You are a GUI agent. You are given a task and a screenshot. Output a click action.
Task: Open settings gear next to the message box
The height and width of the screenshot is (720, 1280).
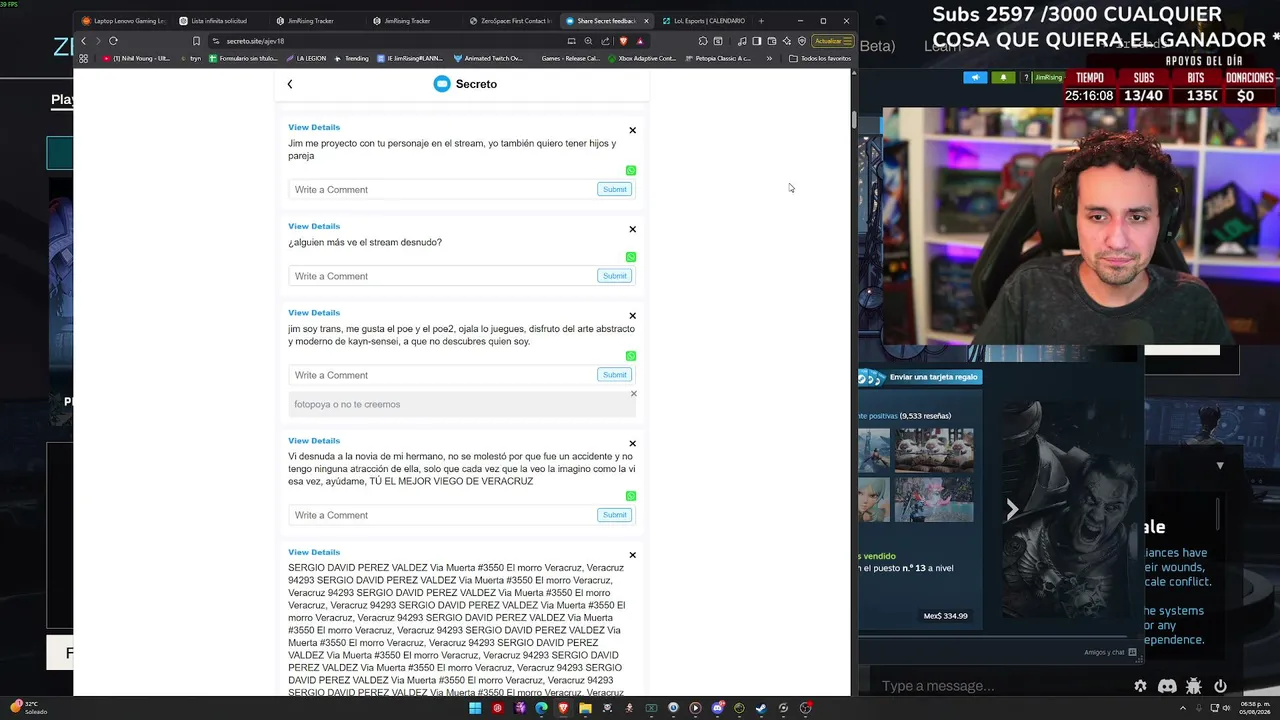pos(1140,686)
